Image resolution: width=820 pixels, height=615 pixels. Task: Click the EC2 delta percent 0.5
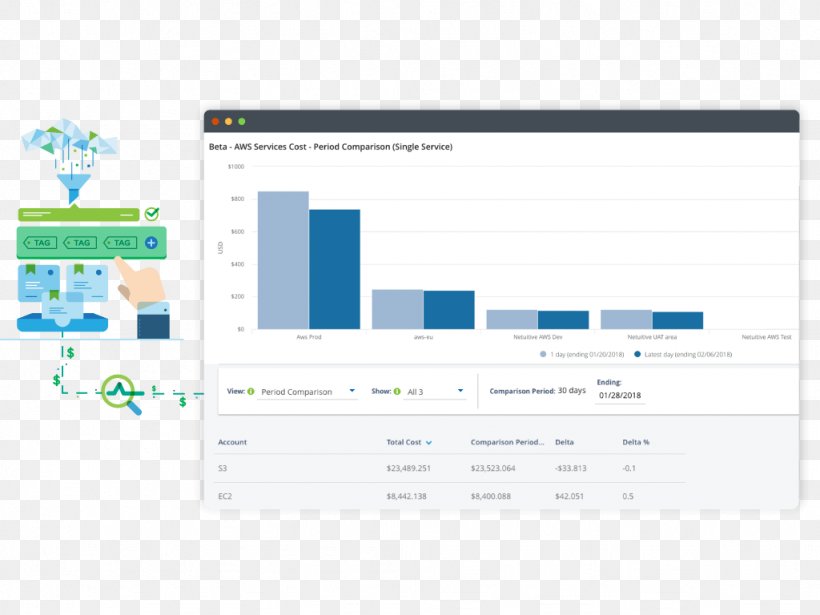tap(628, 496)
